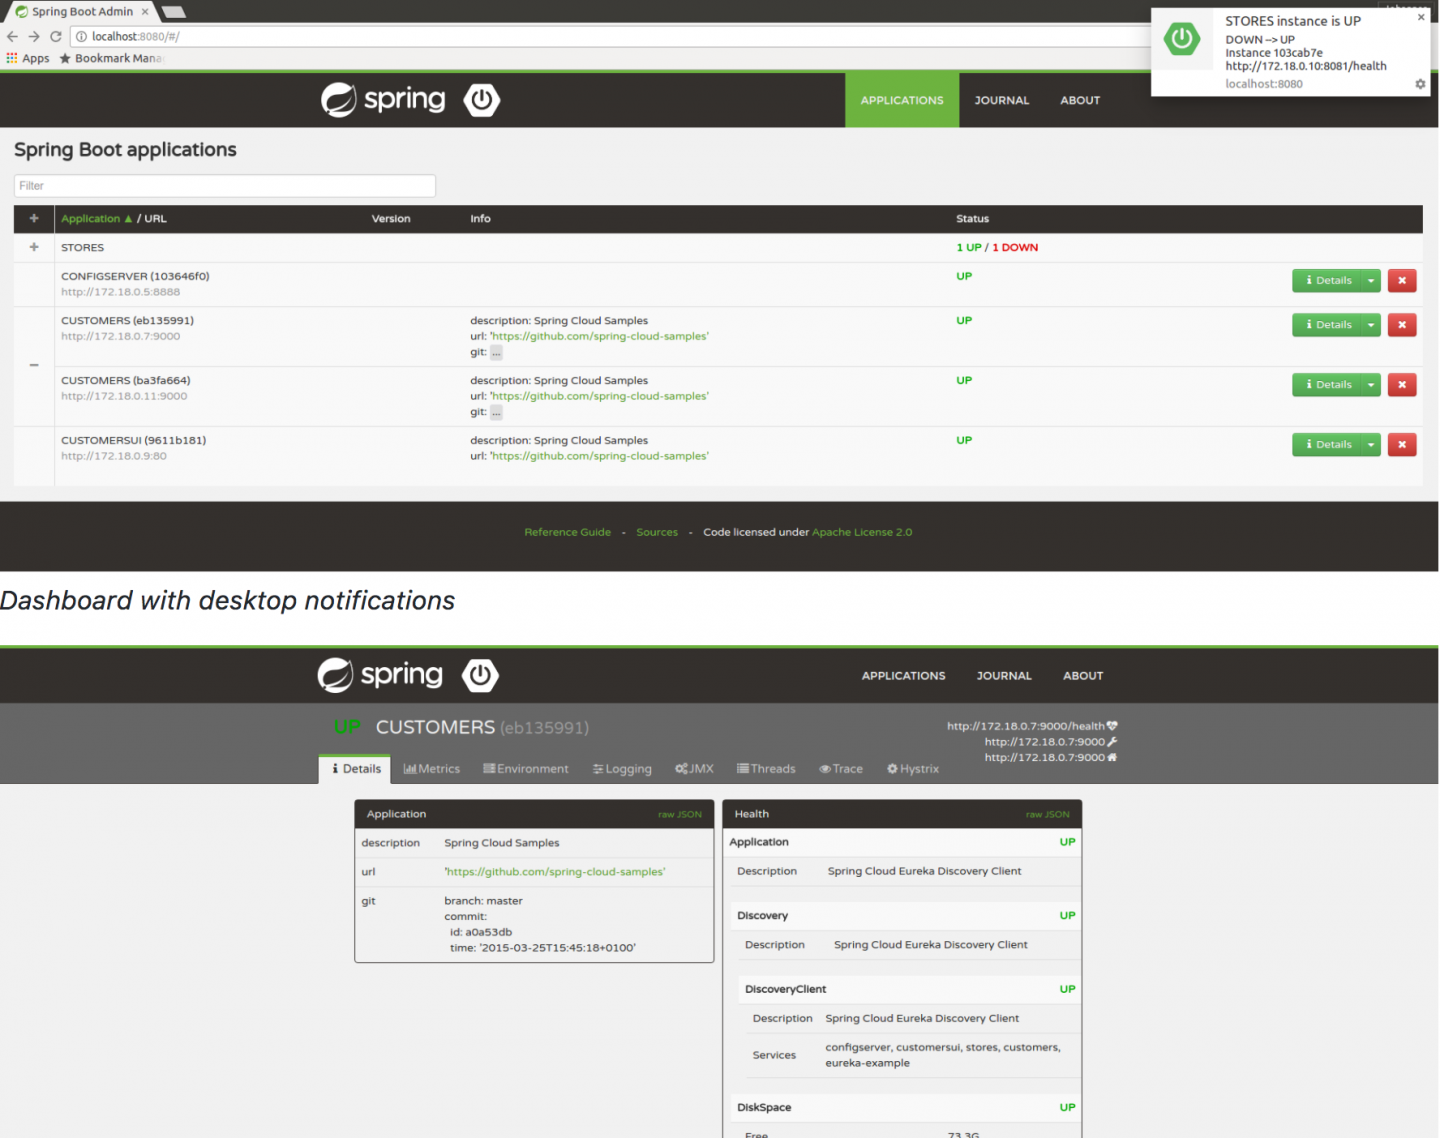Click the power icon on the CUSTOMERS details page

(480, 675)
